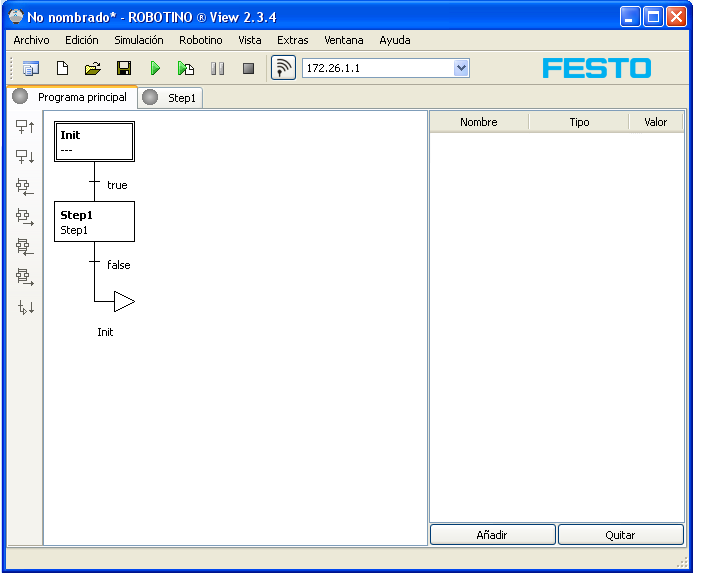Switch to the Programa principal tab
The width and height of the screenshot is (710, 574).
72,97
